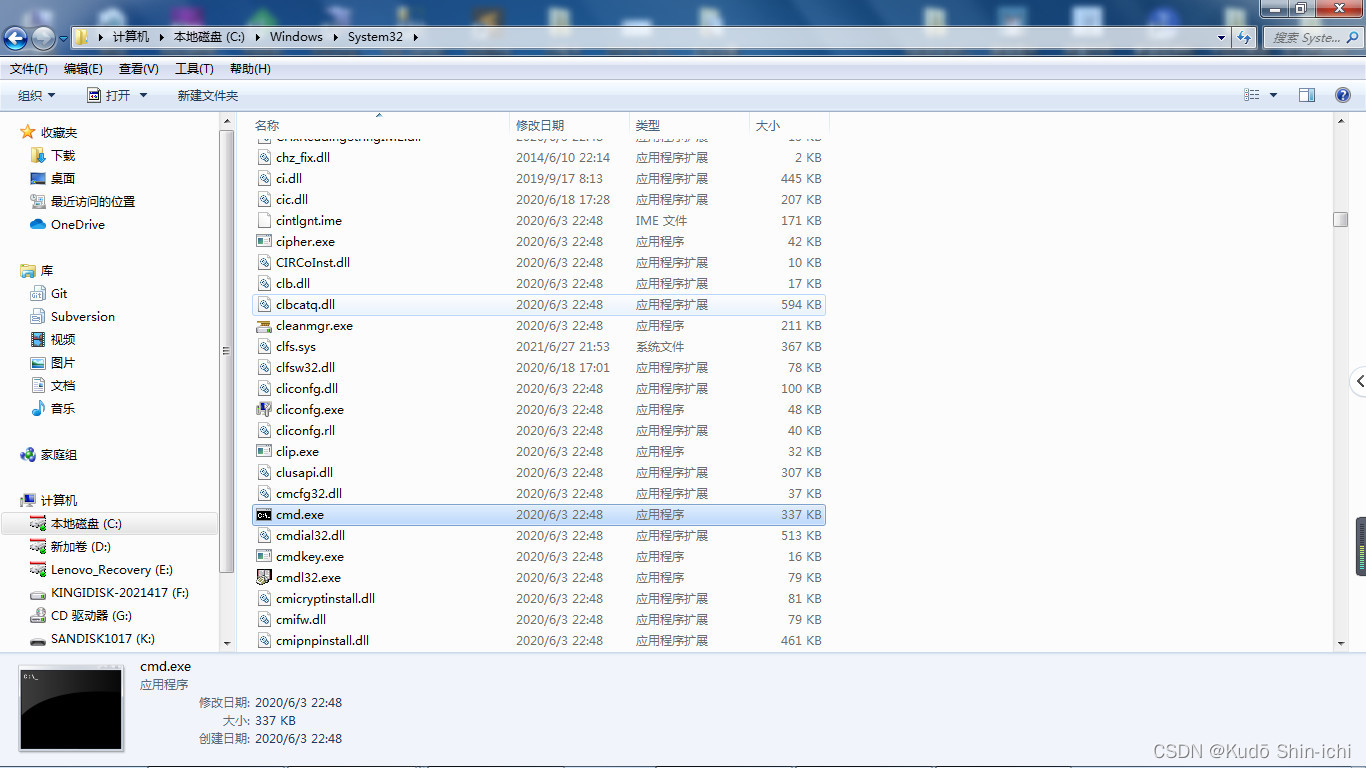
Task: Click the refresh button next to address bar
Action: coord(1244,37)
